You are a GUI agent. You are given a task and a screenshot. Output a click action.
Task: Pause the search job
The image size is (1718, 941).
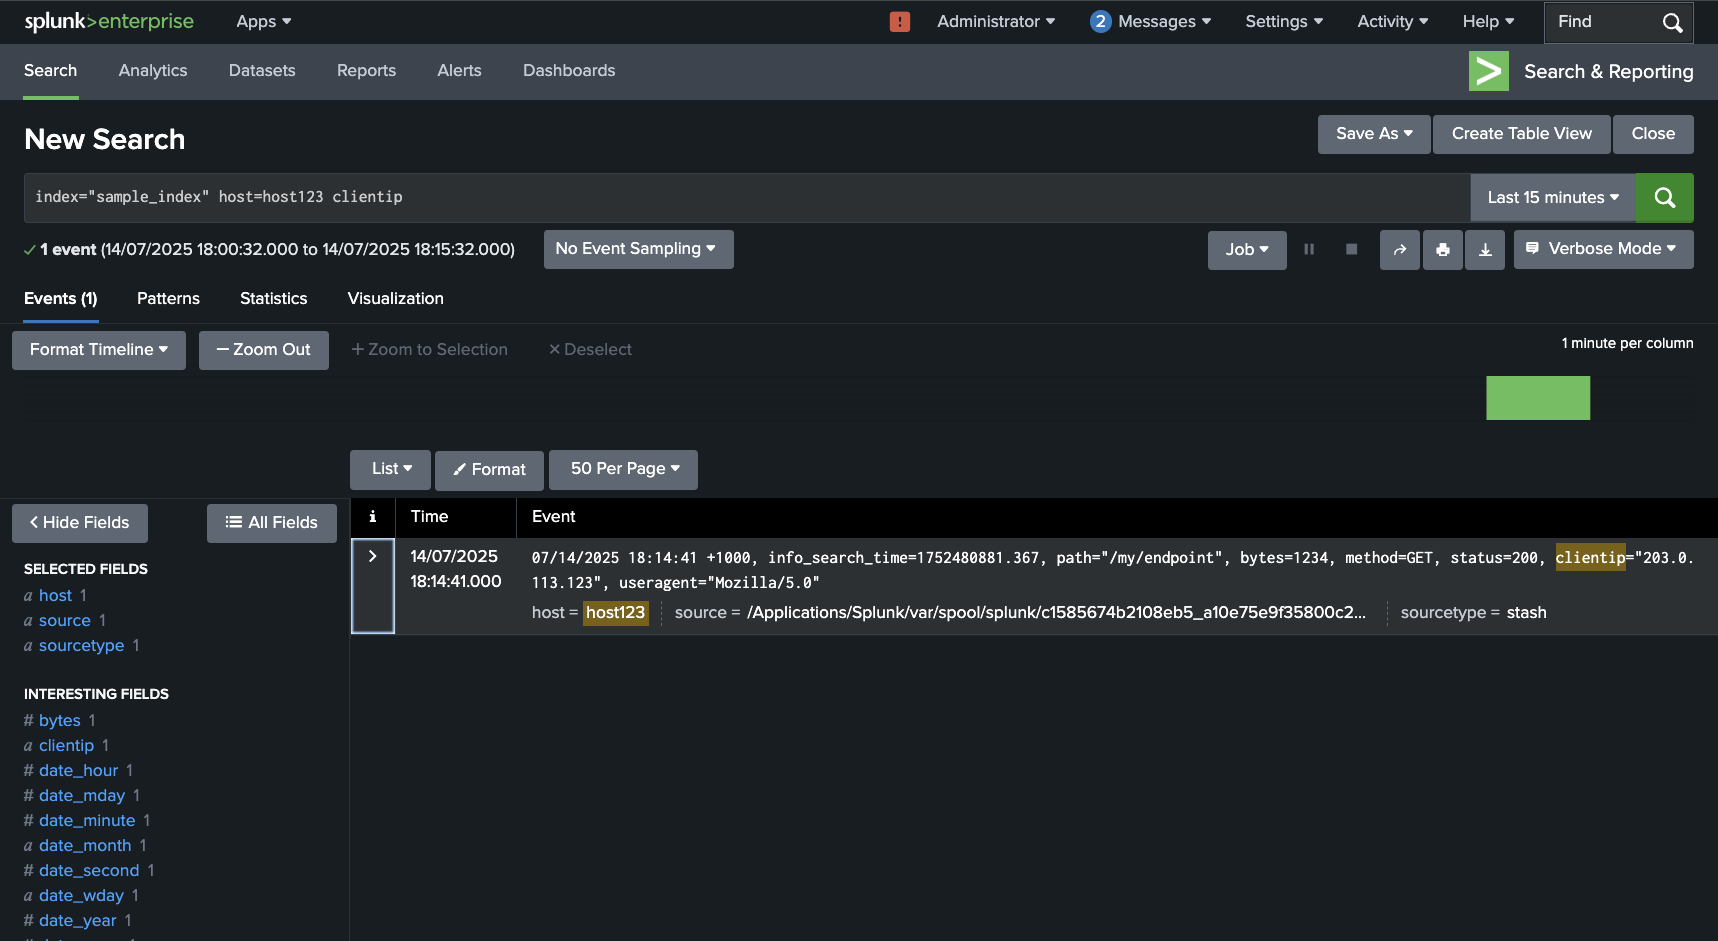pos(1309,250)
